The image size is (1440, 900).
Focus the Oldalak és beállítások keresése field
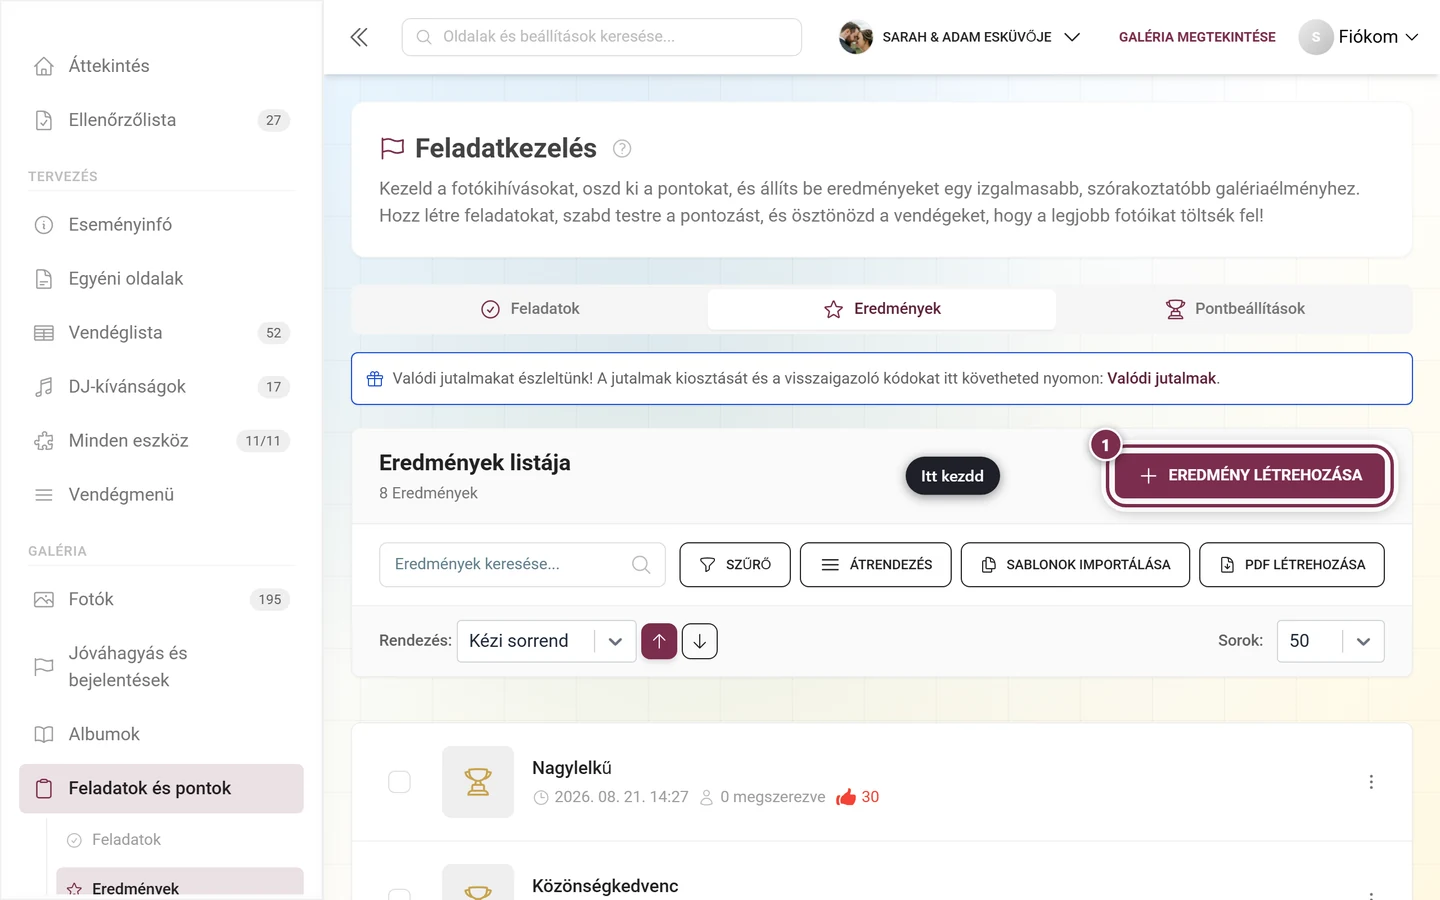click(x=602, y=37)
